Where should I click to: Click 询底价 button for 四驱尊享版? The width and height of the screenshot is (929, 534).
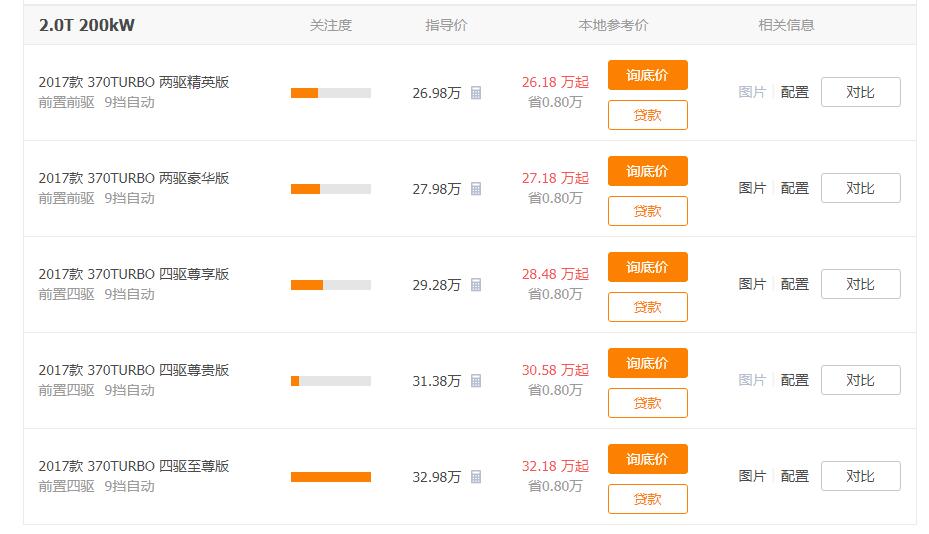[648, 267]
